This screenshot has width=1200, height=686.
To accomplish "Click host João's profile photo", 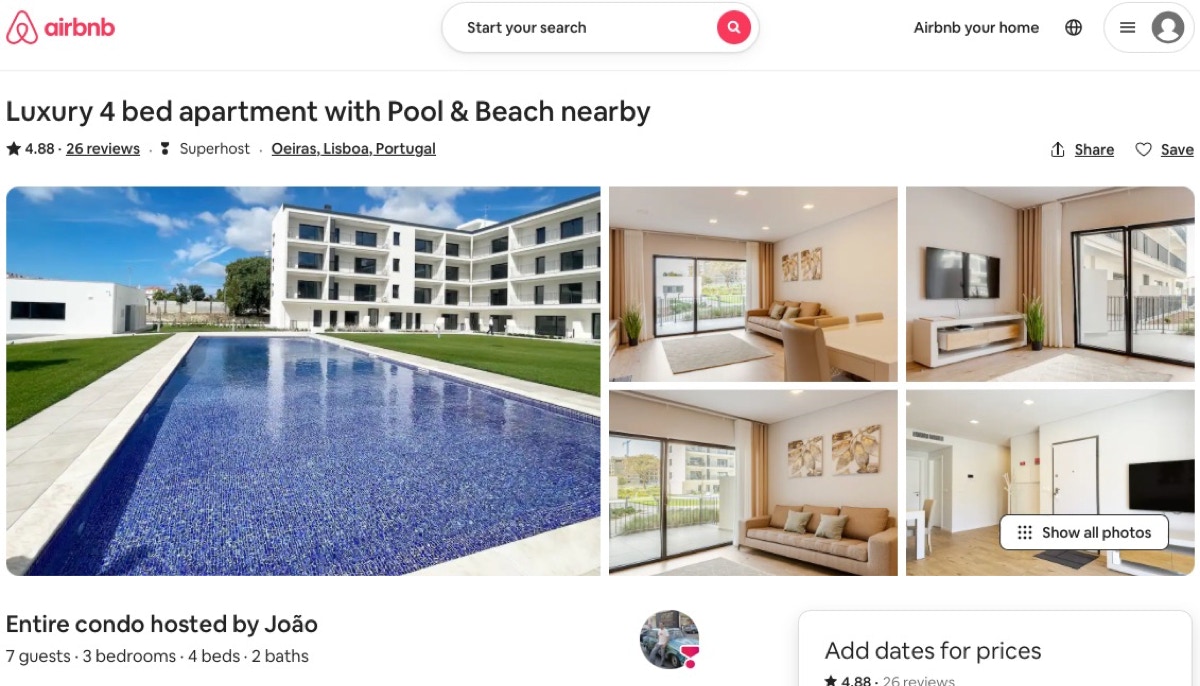I will [669, 639].
